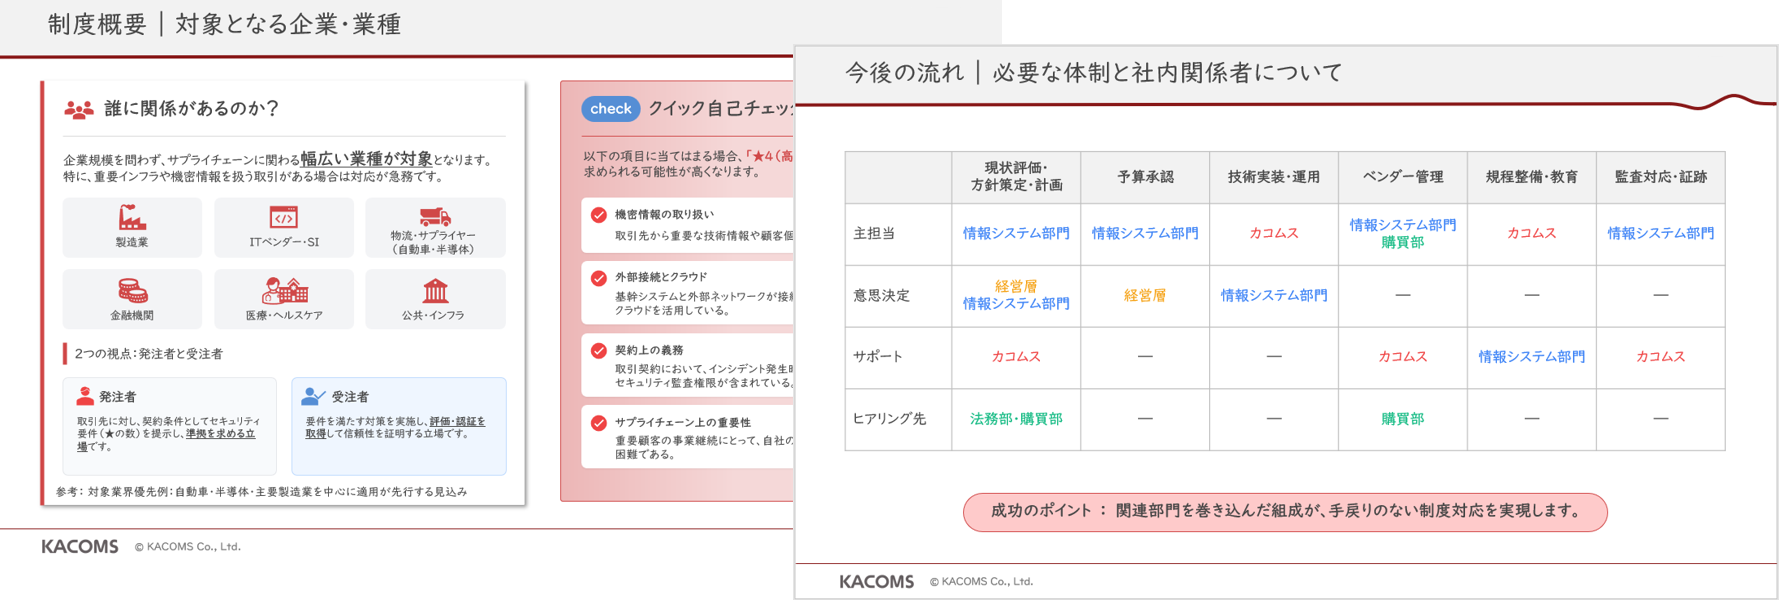
Task: Toggle the 外部接続とクラウド check mark
Action: 599,278
